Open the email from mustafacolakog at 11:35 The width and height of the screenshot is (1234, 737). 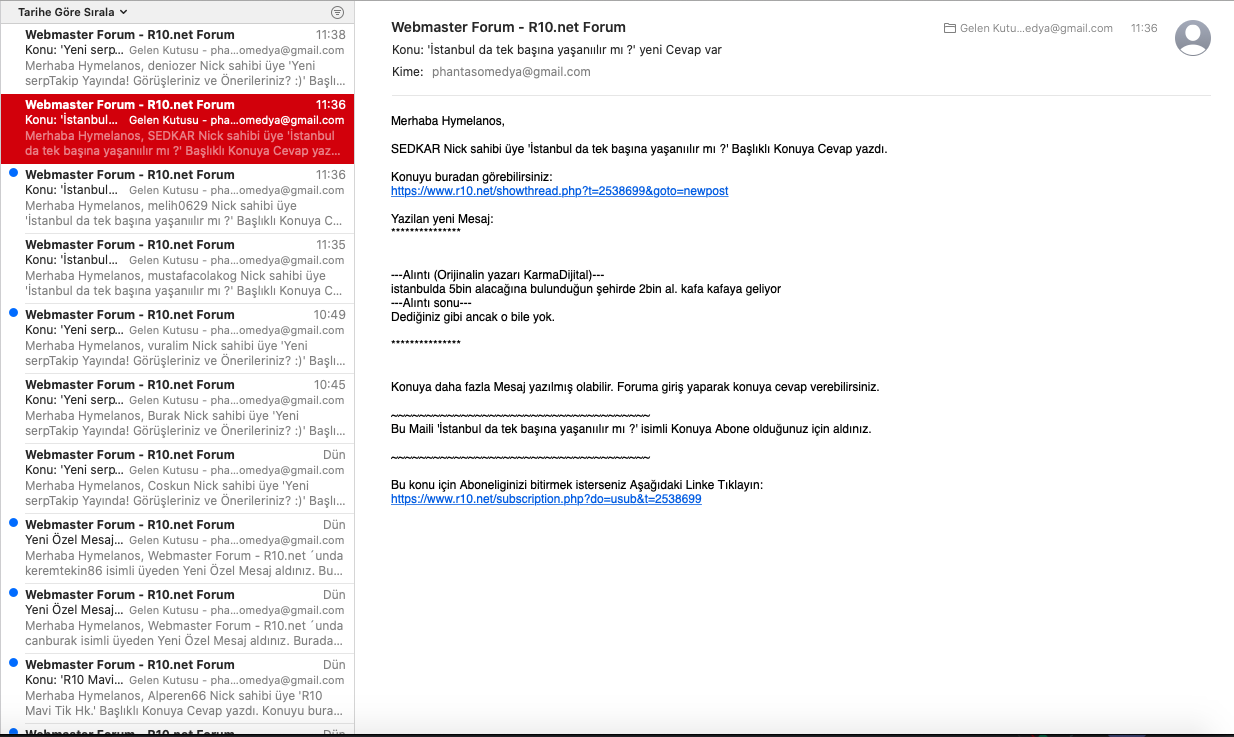[177, 268]
